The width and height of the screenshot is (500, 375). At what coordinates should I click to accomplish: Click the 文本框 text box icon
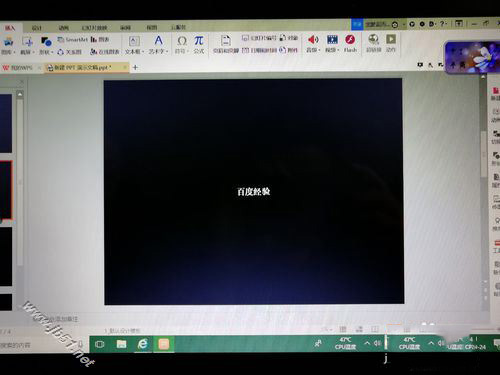tap(134, 41)
